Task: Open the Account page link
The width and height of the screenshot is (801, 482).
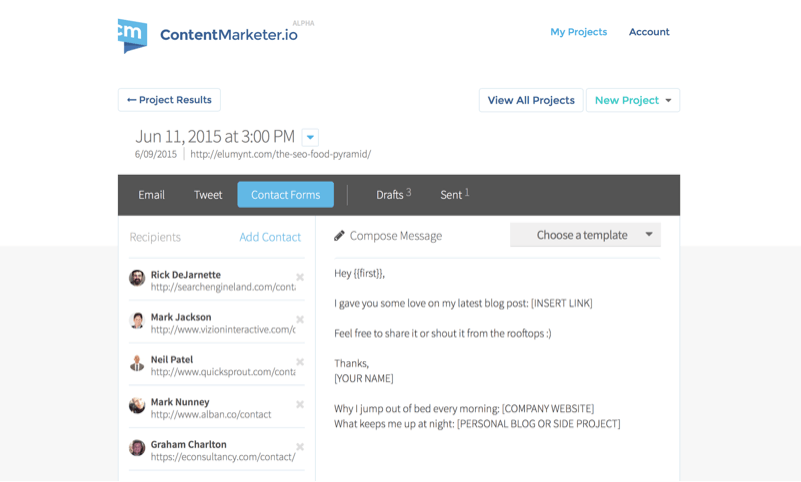Action: (x=649, y=32)
